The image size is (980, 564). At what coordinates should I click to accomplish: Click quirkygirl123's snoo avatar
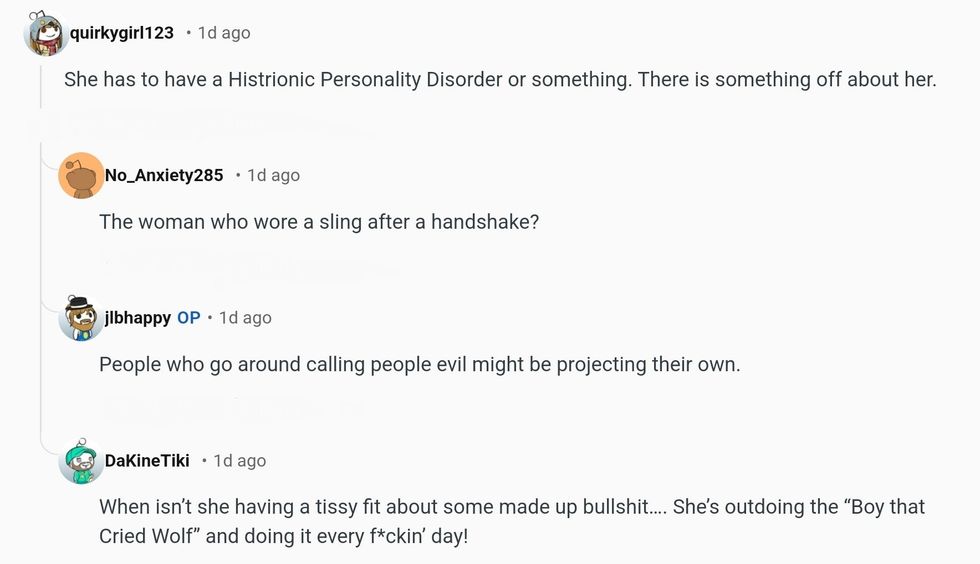tap(44, 34)
